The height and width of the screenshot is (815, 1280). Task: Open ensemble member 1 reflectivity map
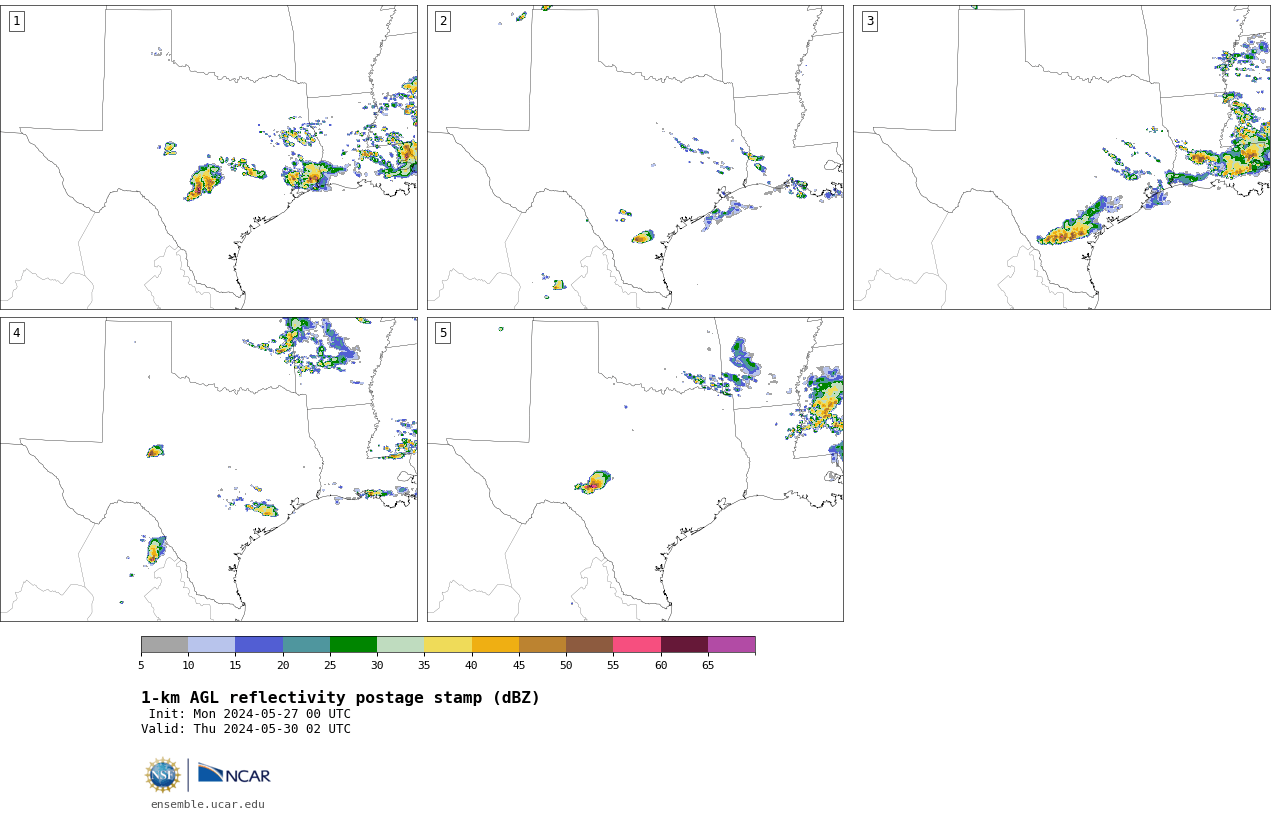pos(208,157)
